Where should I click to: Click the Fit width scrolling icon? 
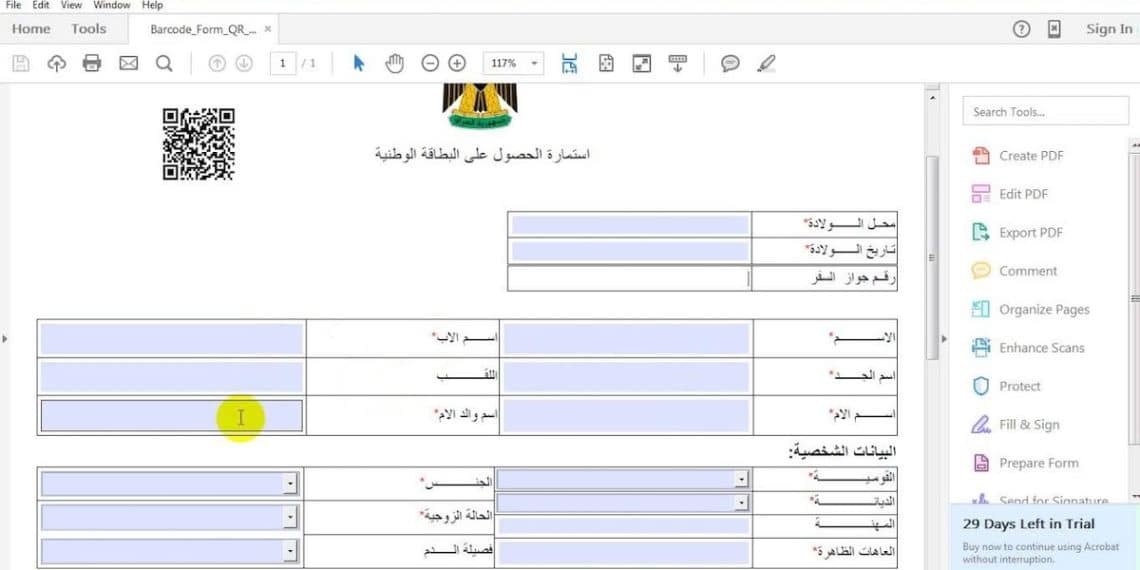pos(569,63)
